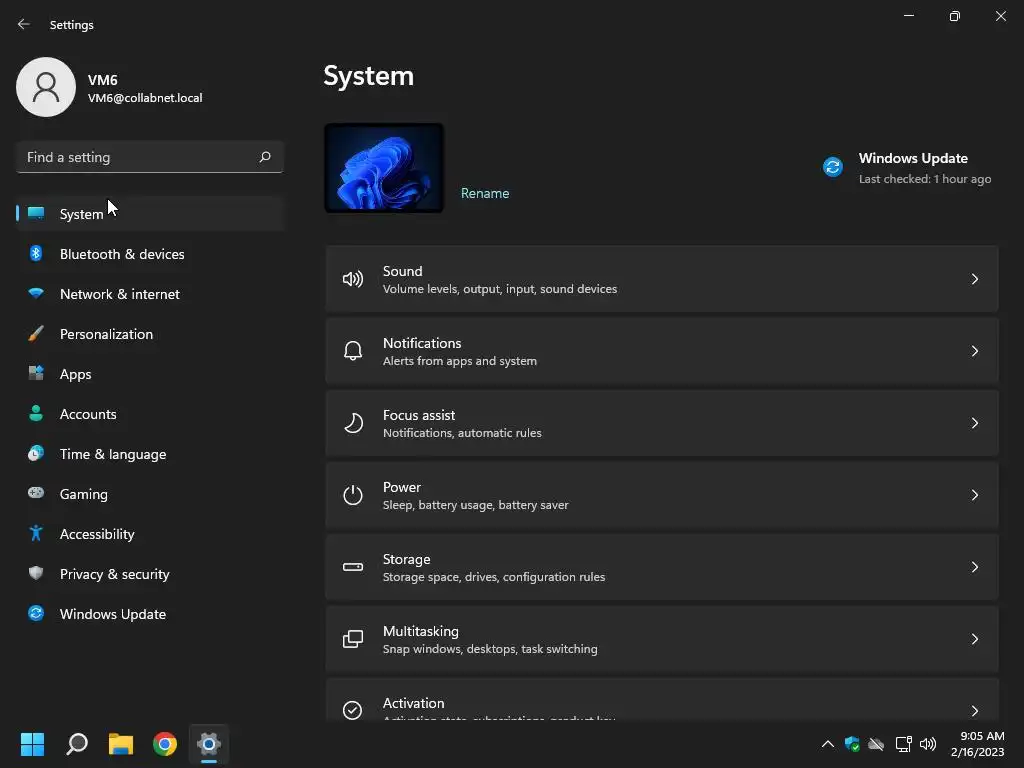Click the Power icon
Screen dimensions: 1024x768
(x=353, y=495)
